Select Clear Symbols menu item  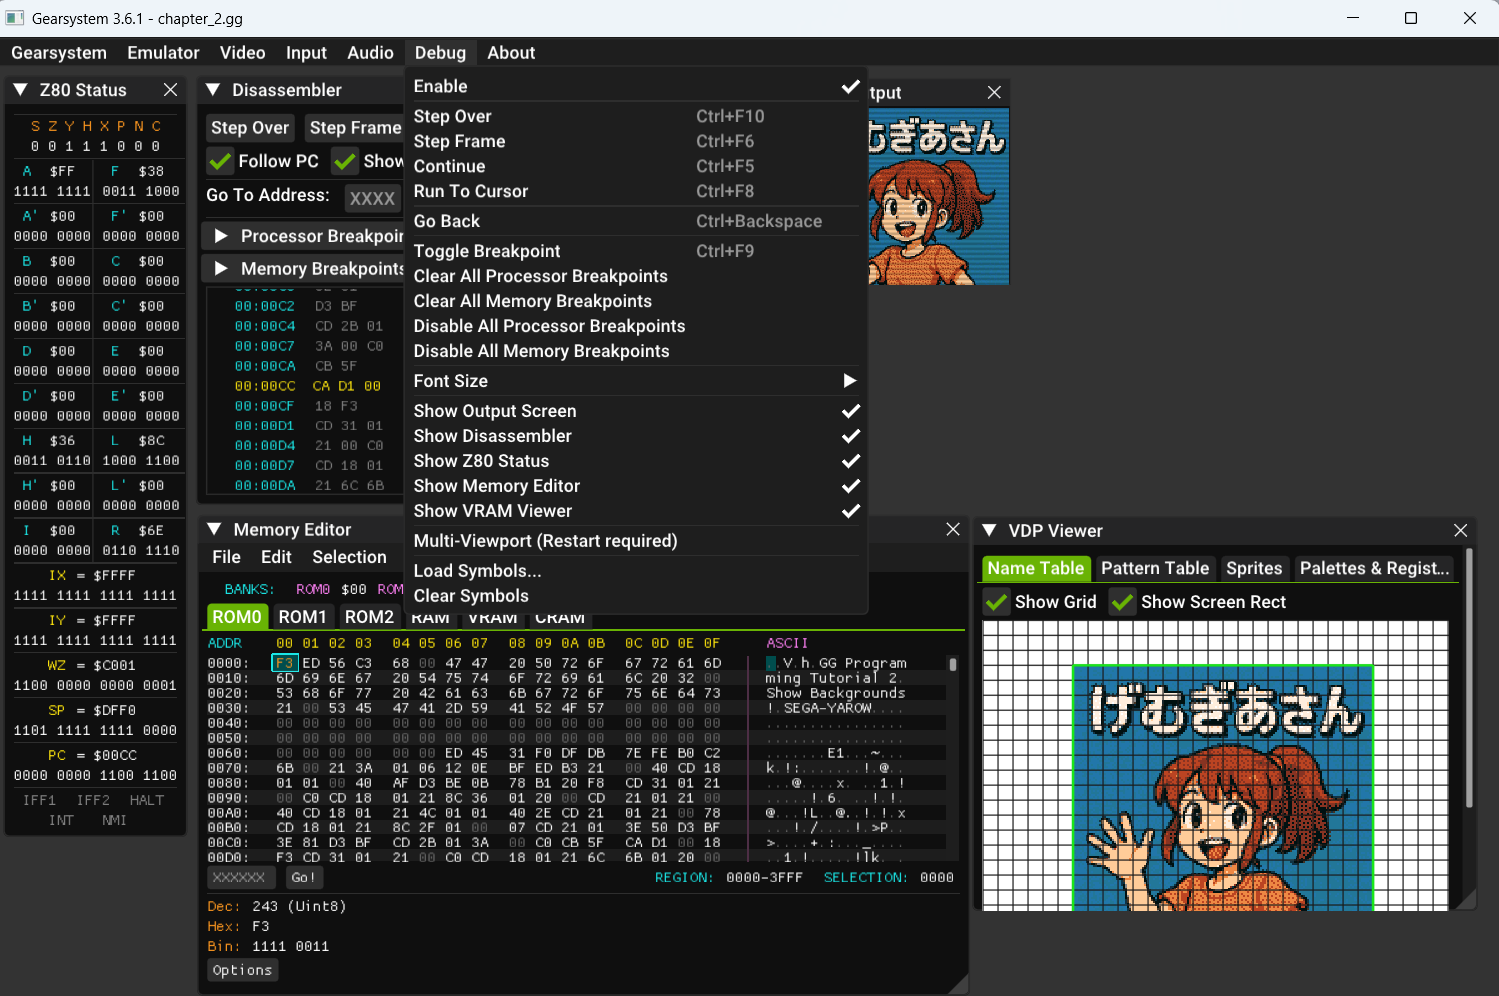click(x=636, y=596)
